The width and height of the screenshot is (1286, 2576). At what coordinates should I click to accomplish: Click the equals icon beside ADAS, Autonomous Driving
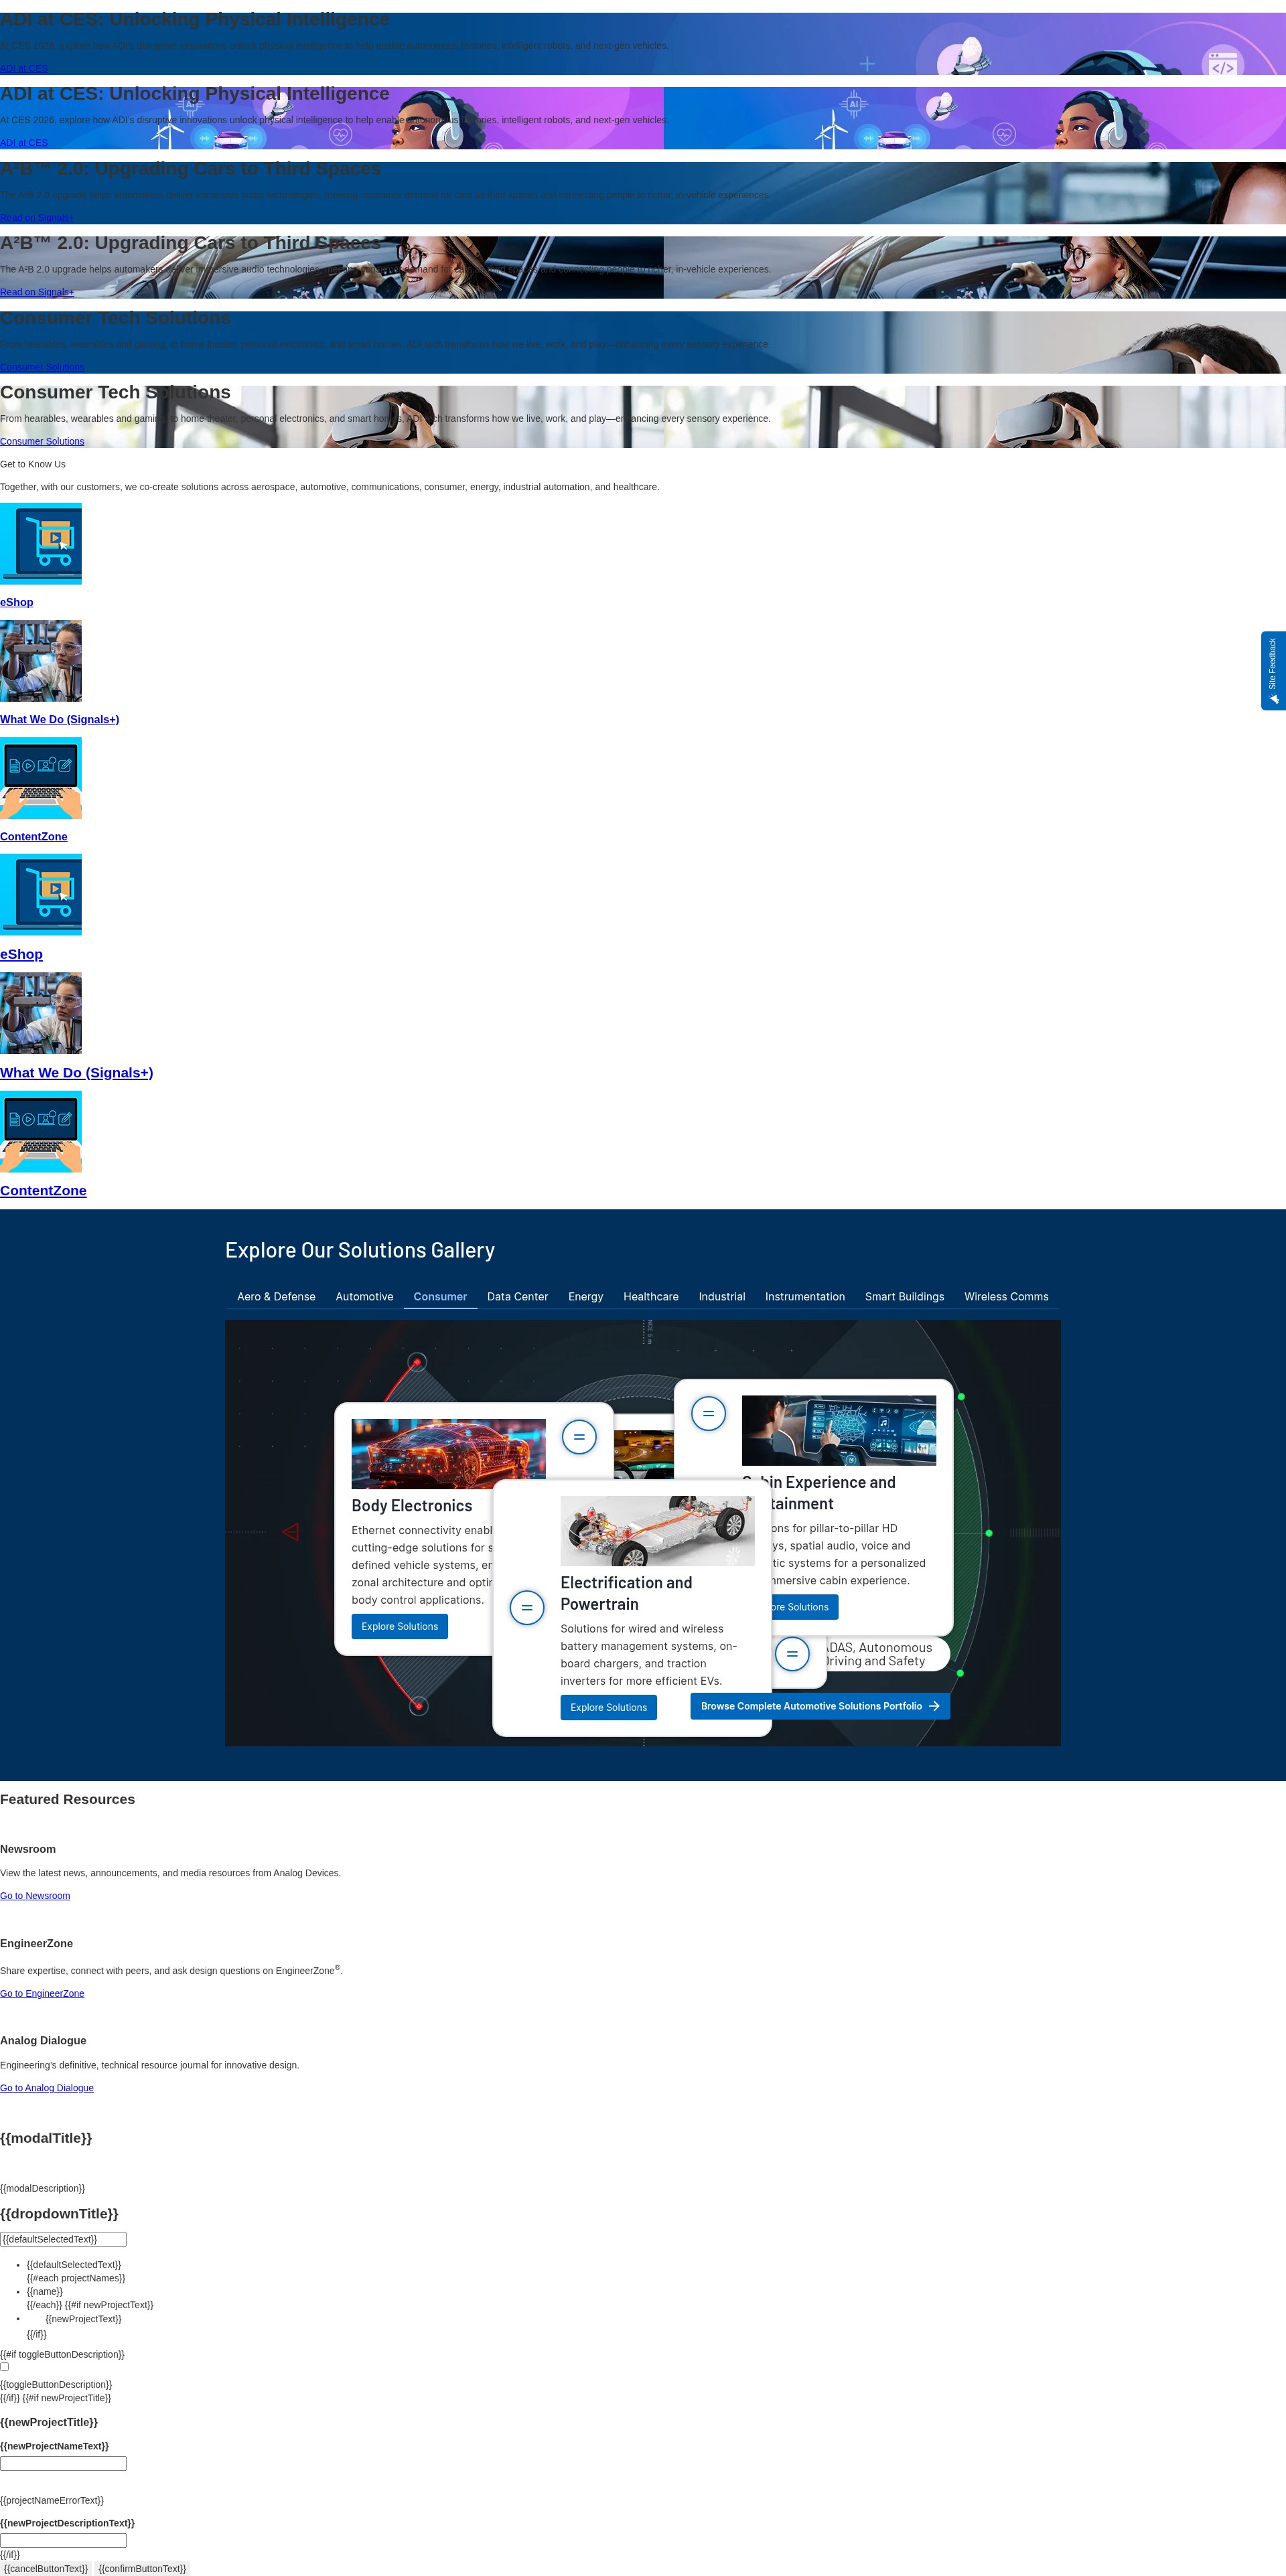[x=792, y=1654]
